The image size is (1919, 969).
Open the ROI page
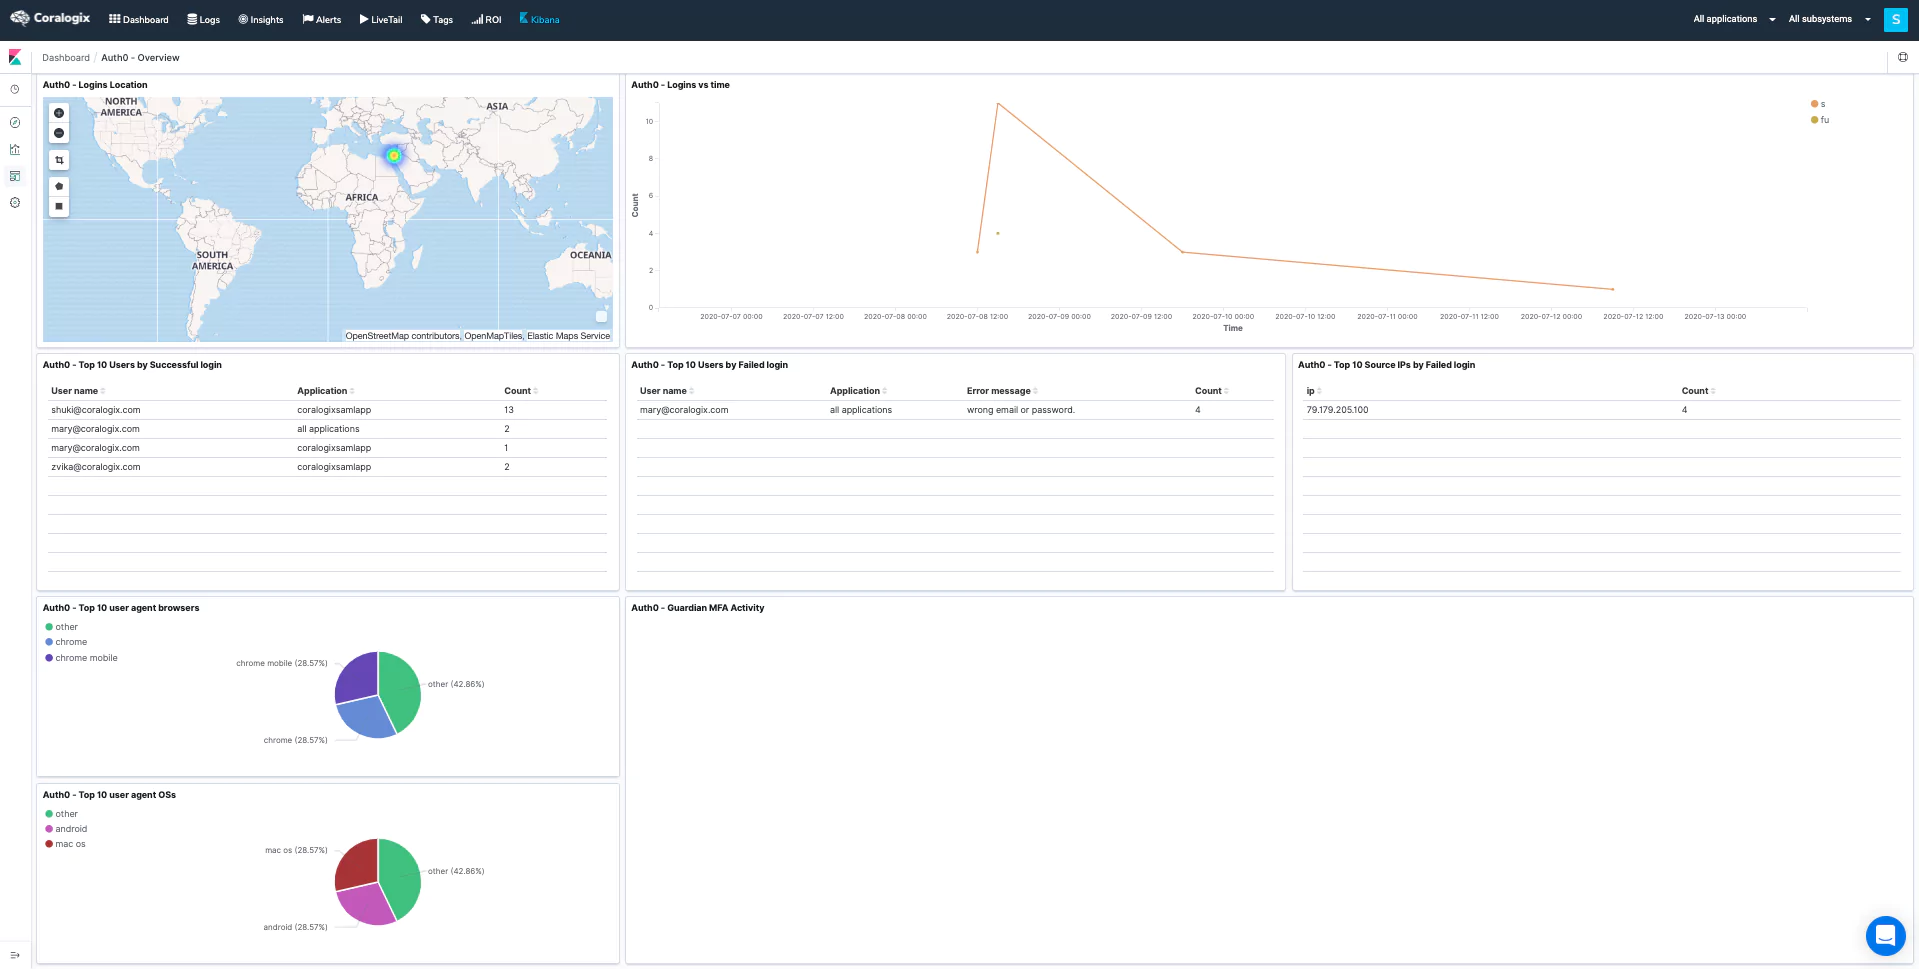click(x=487, y=19)
